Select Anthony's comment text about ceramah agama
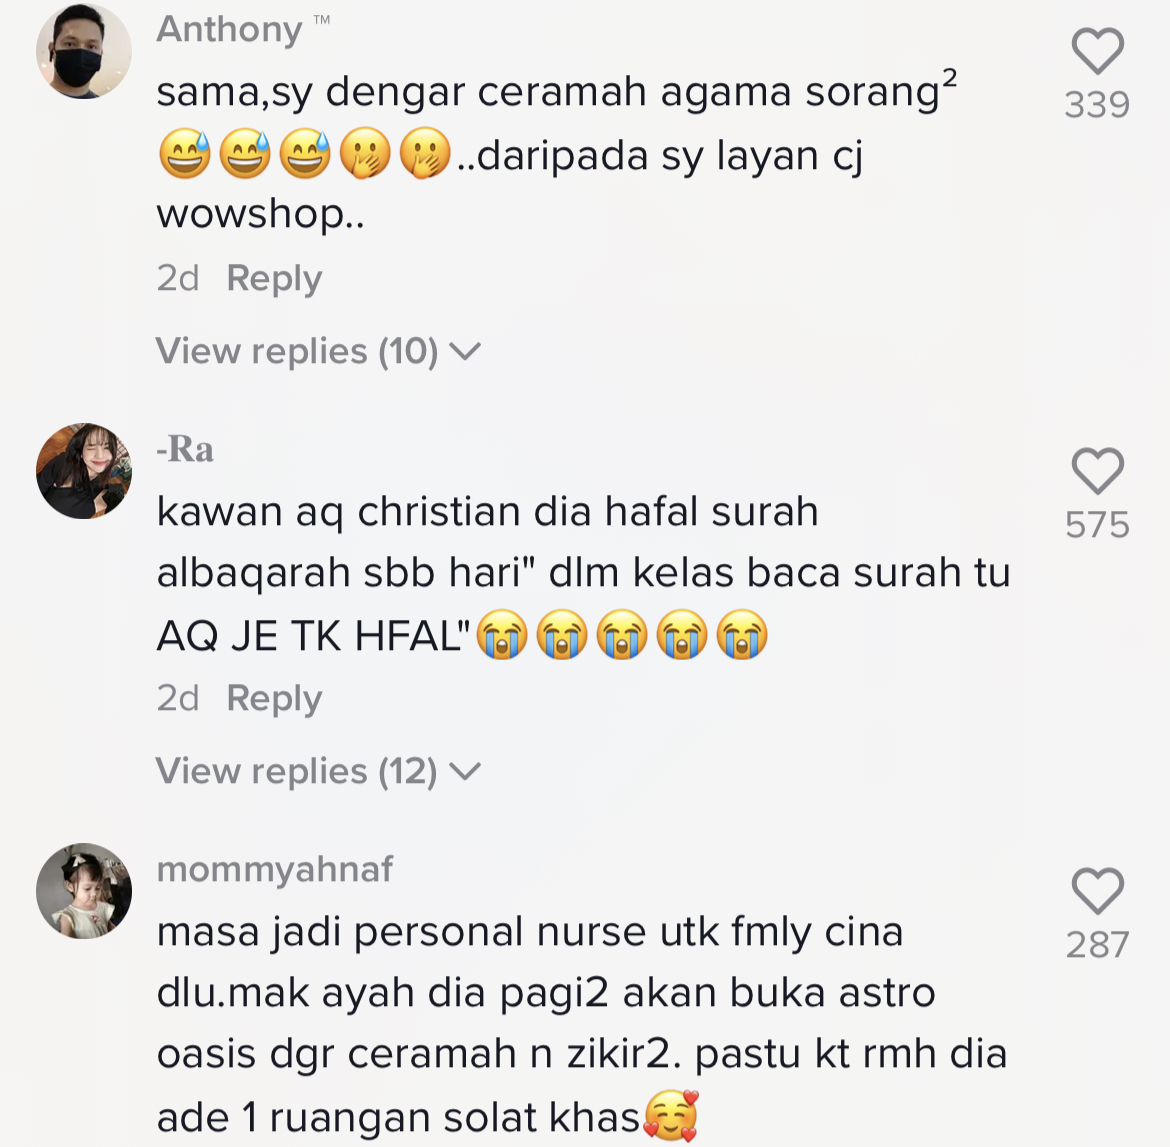The image size is (1170, 1147). point(557,152)
